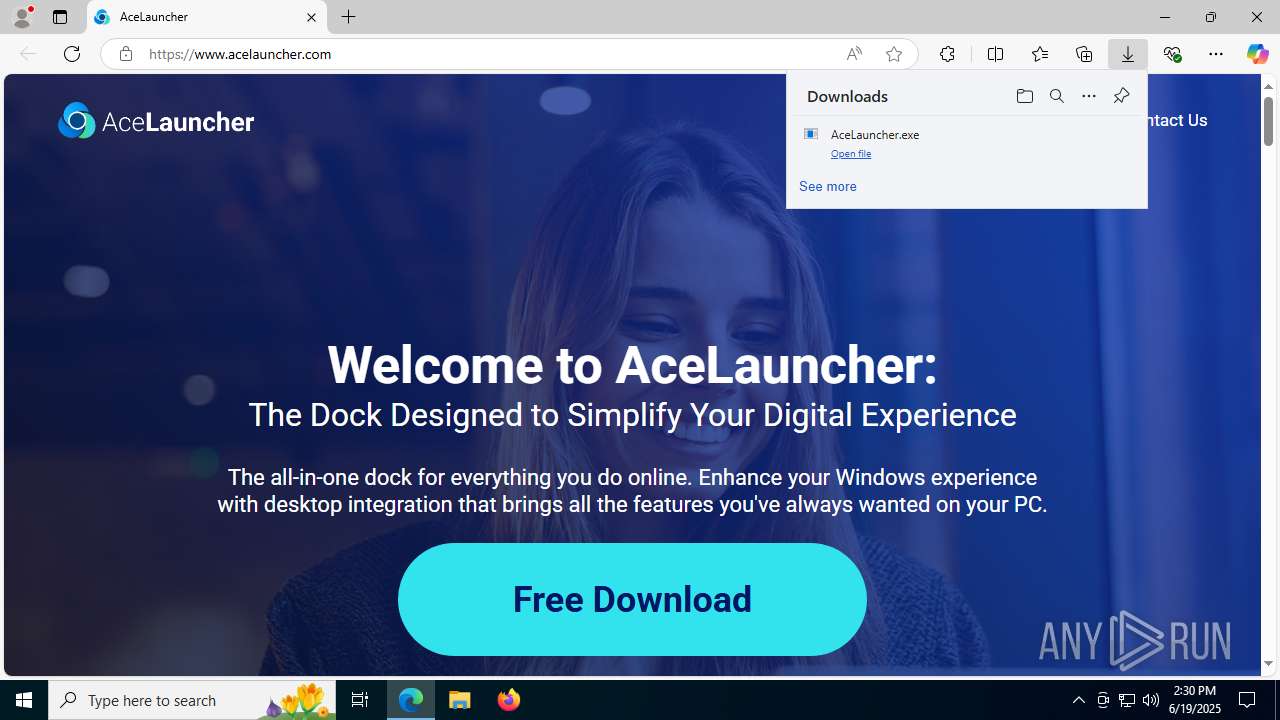Open the Action Center notifications icon
This screenshot has width=1280, height=720.
[1247, 700]
